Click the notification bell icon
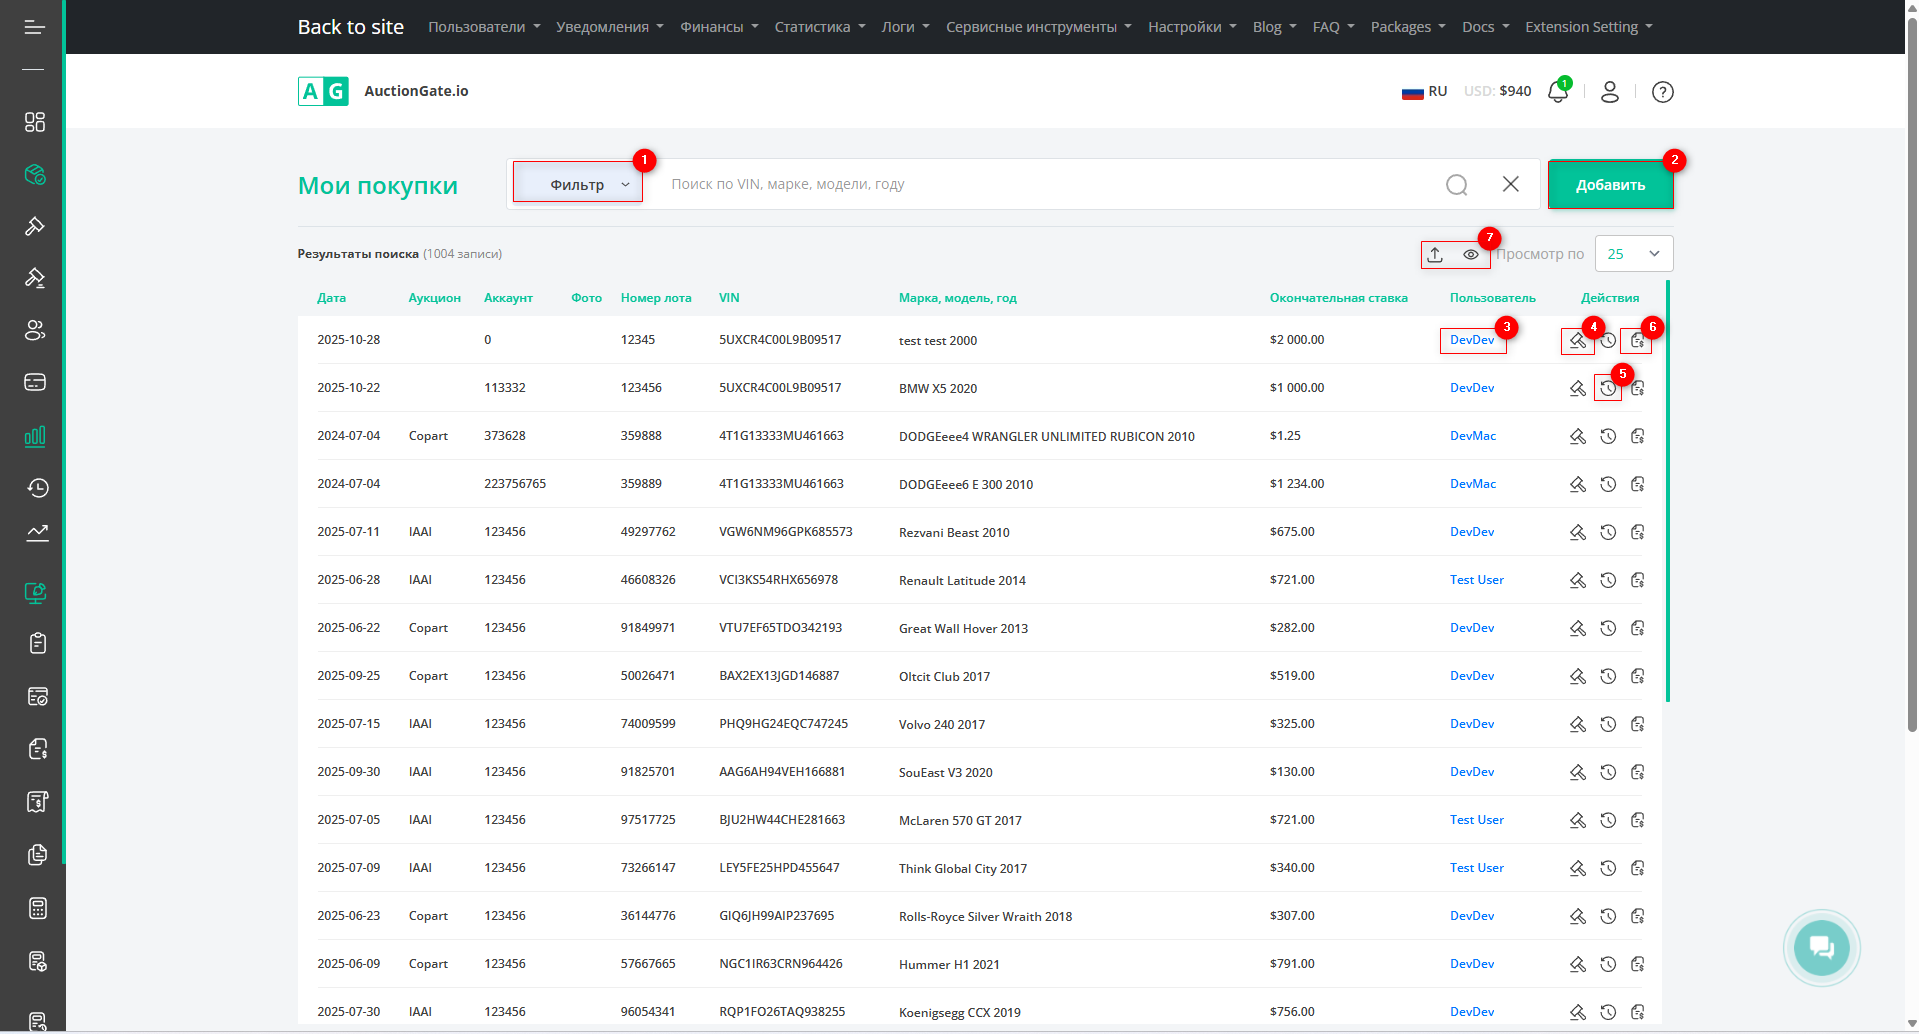Image resolution: width=1919 pixels, height=1034 pixels. 1557,92
